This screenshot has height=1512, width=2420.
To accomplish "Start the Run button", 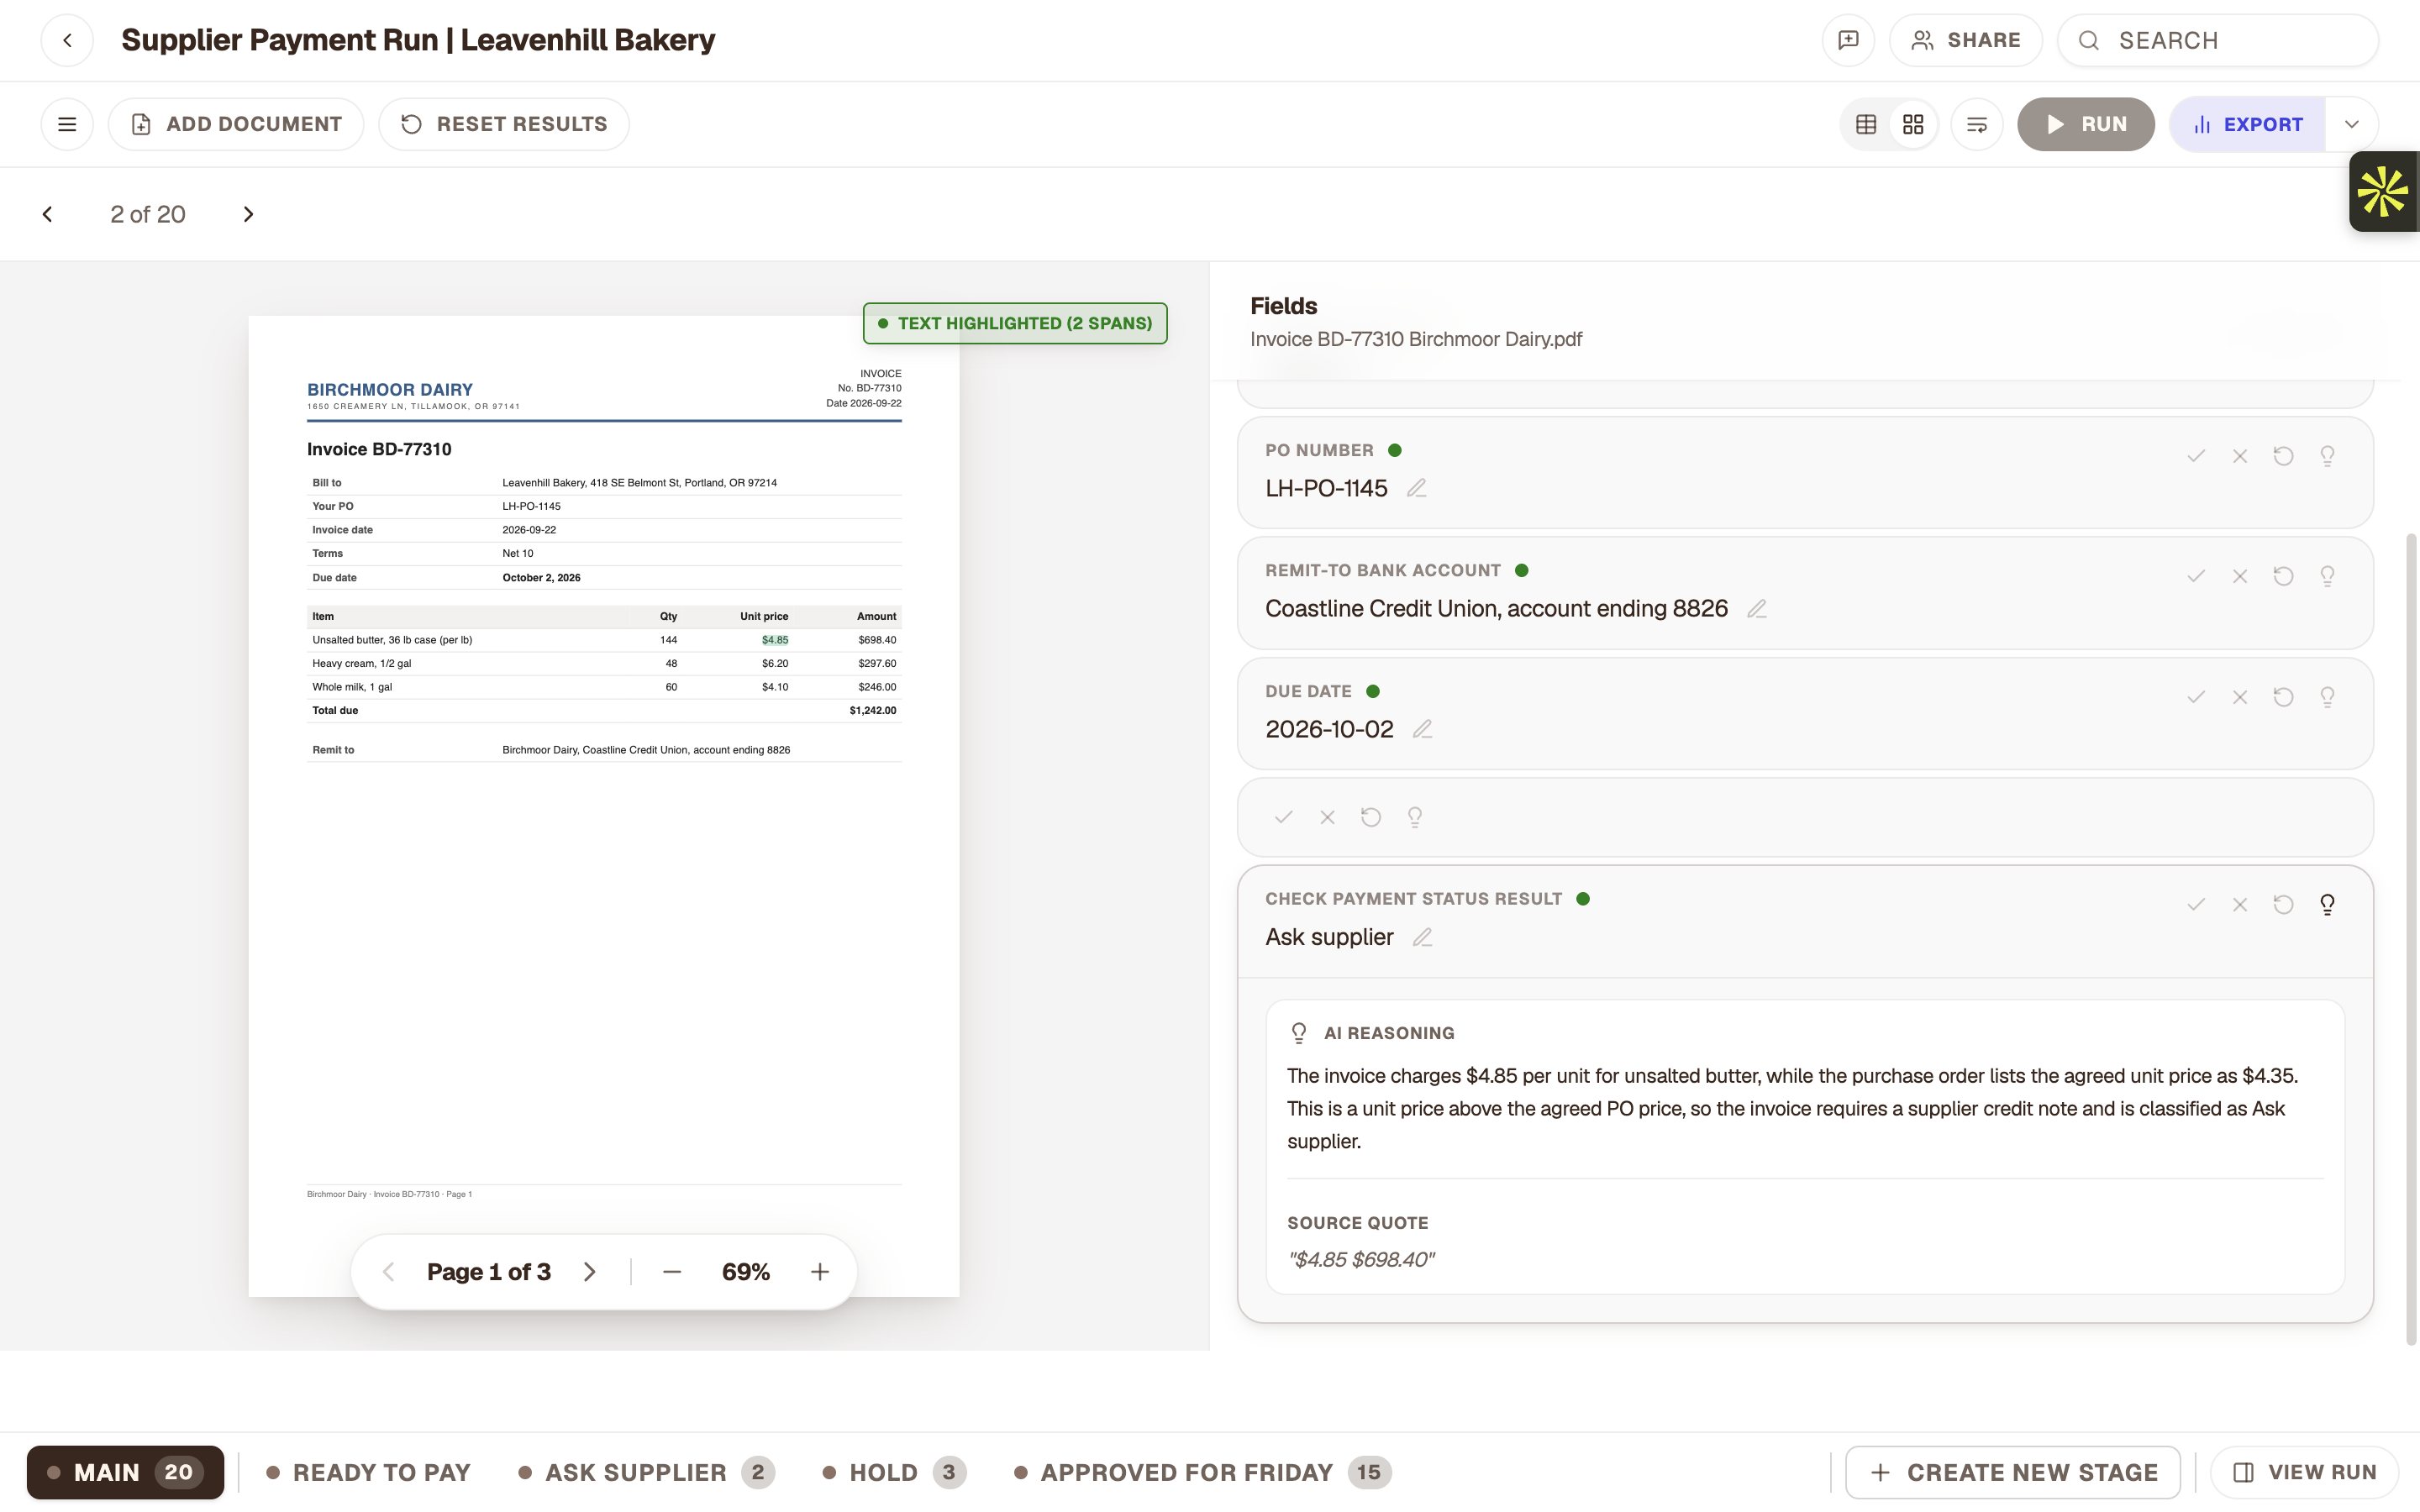I will coord(2086,124).
